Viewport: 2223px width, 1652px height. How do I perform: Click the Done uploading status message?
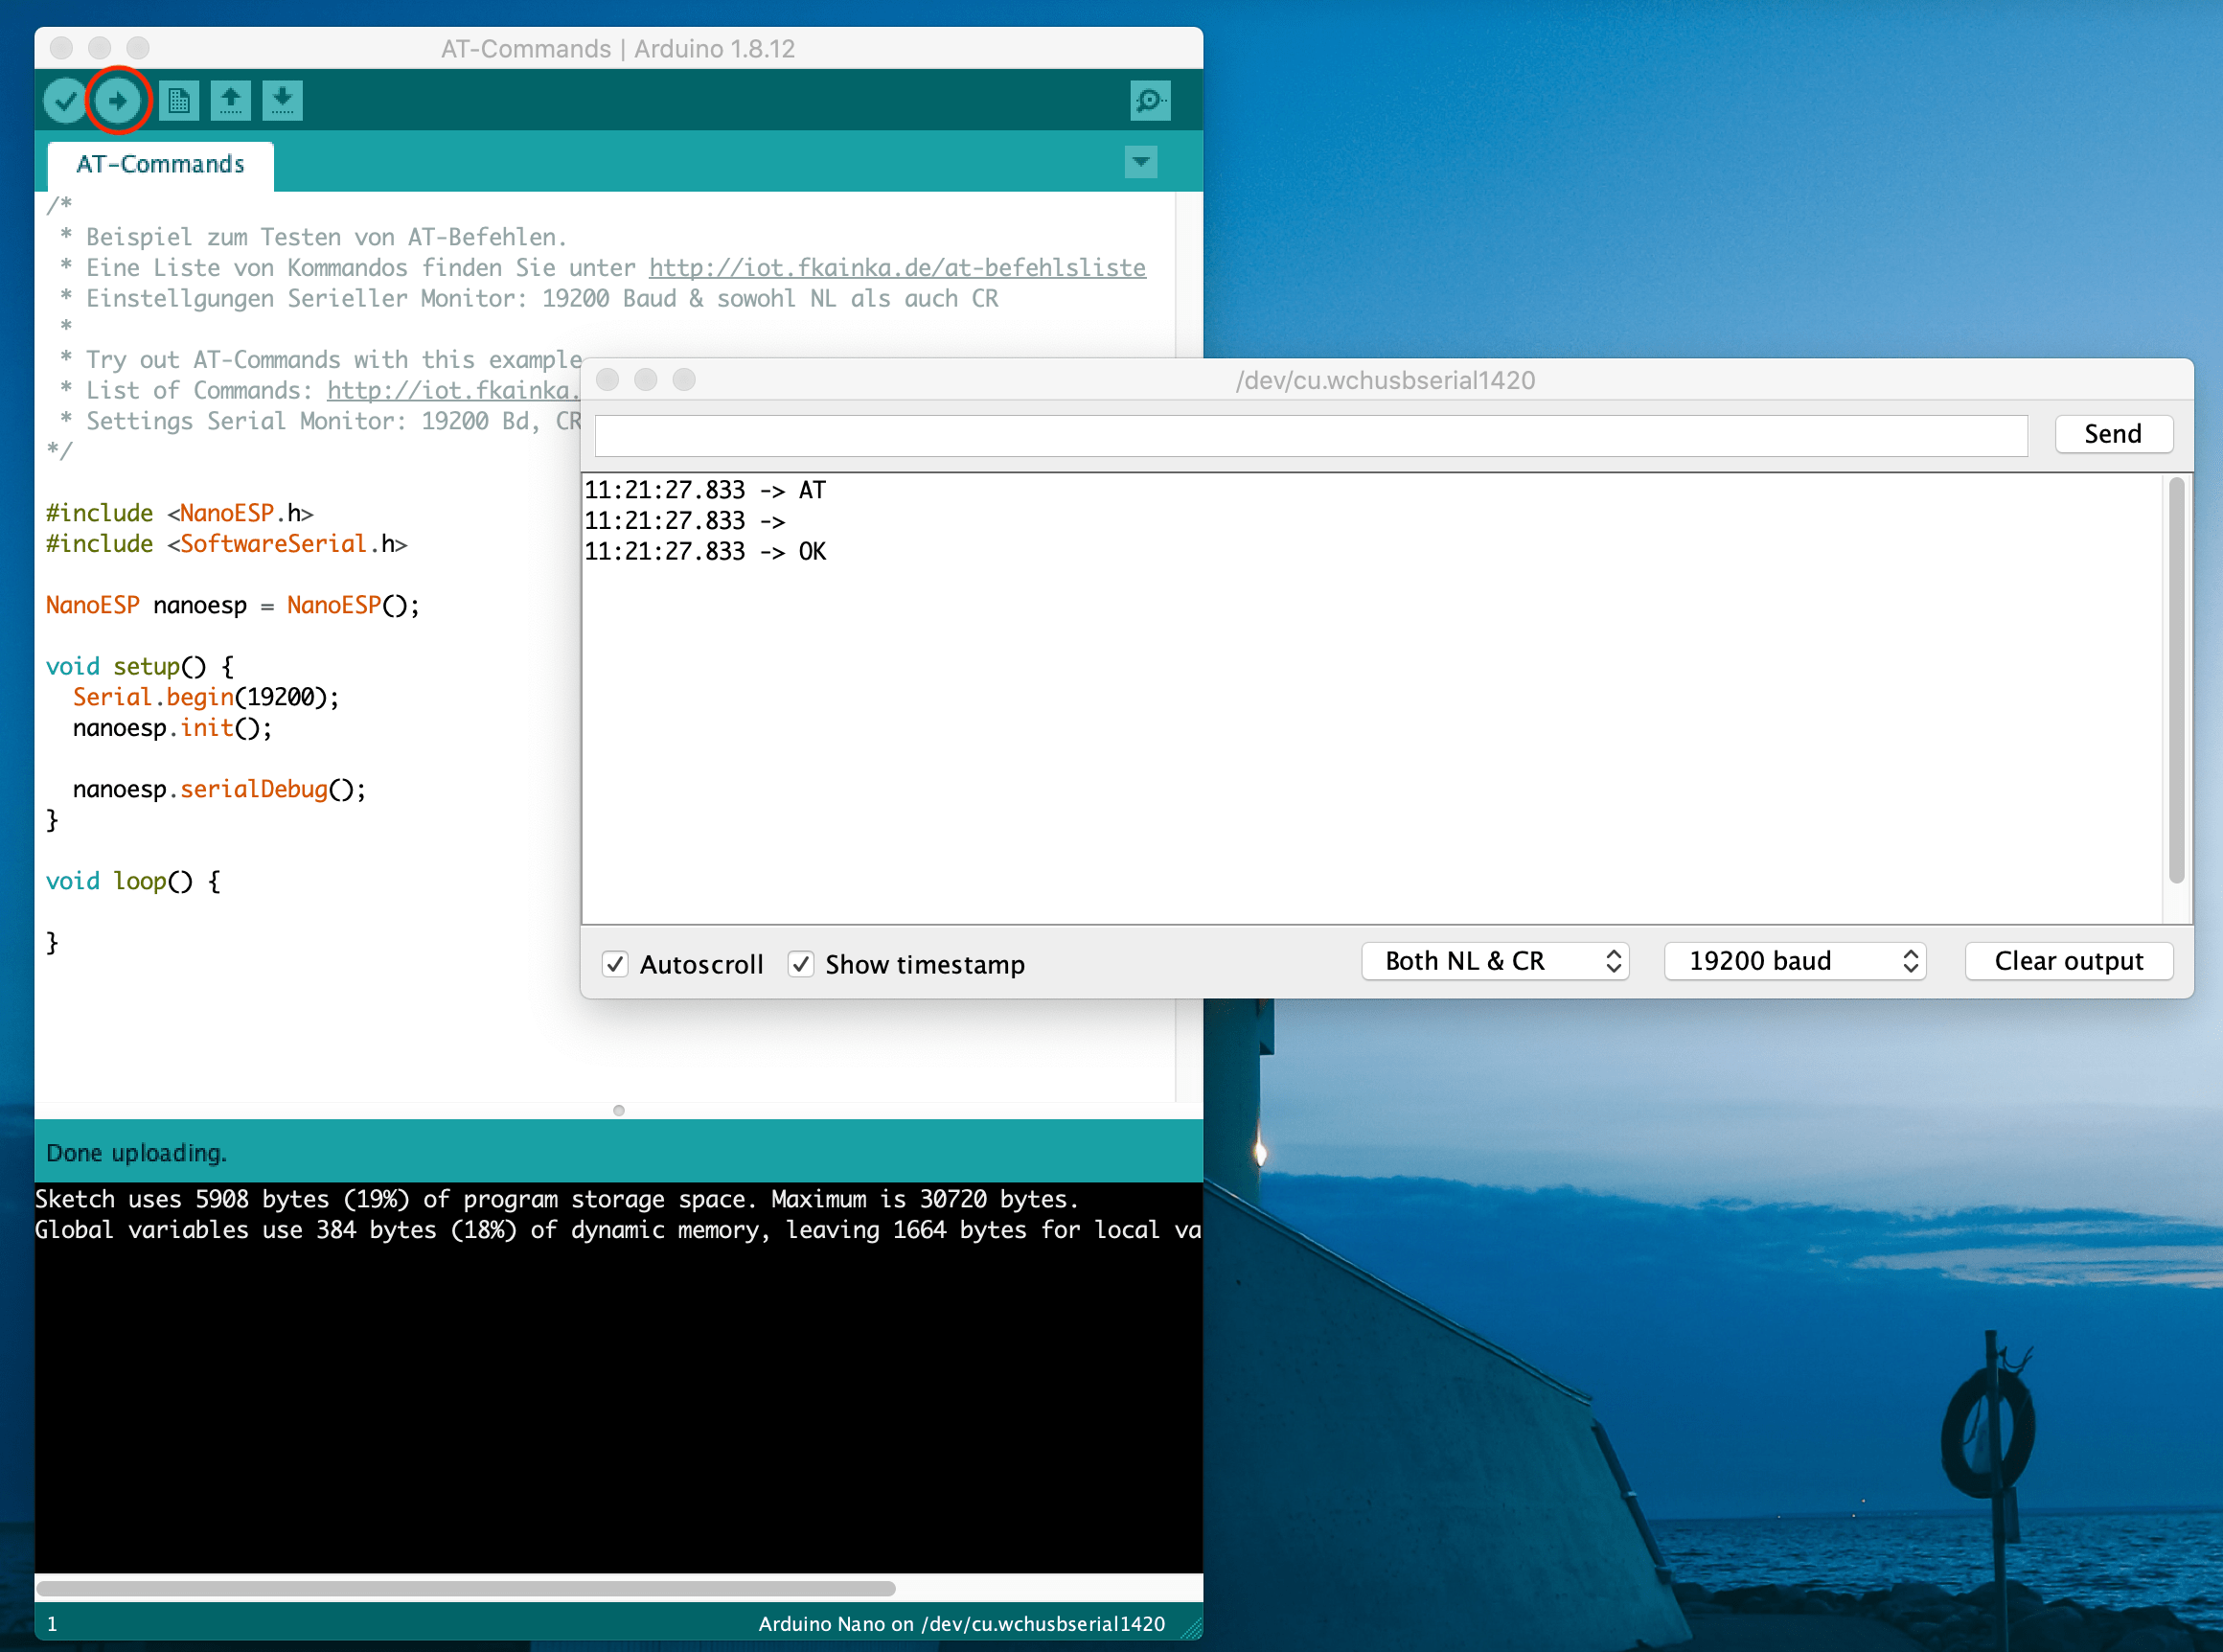[x=137, y=1153]
